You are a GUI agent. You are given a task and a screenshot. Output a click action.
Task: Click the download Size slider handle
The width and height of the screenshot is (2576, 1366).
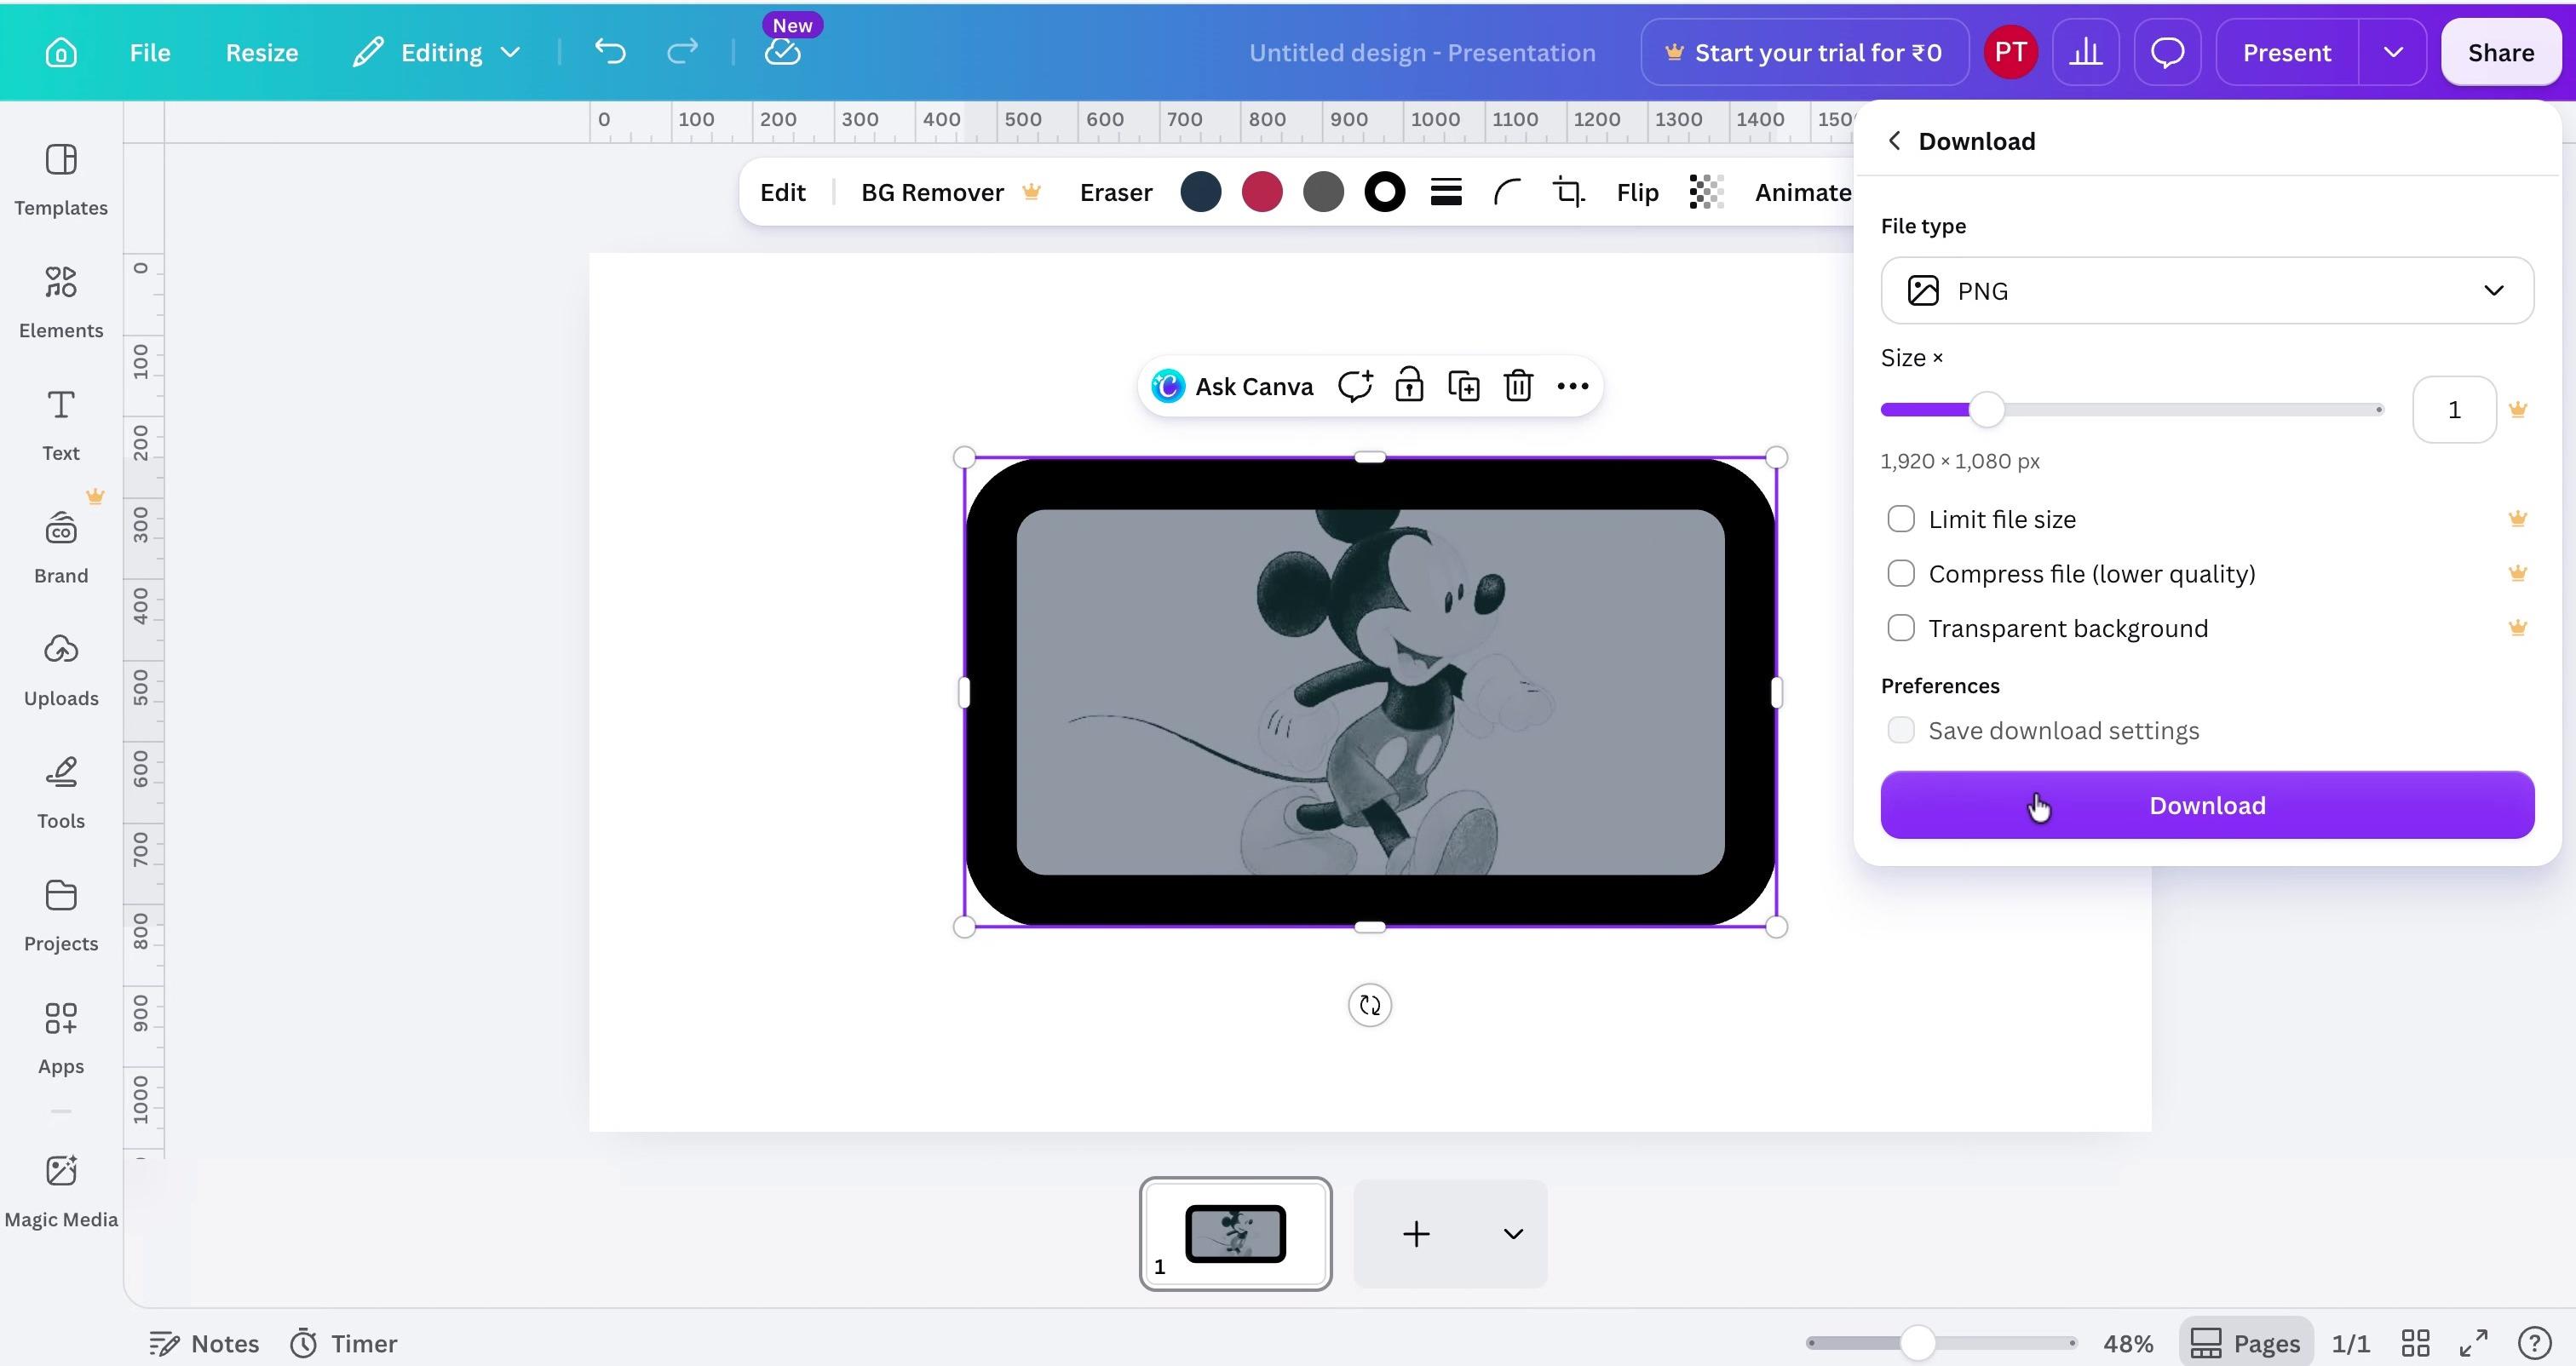1986,410
